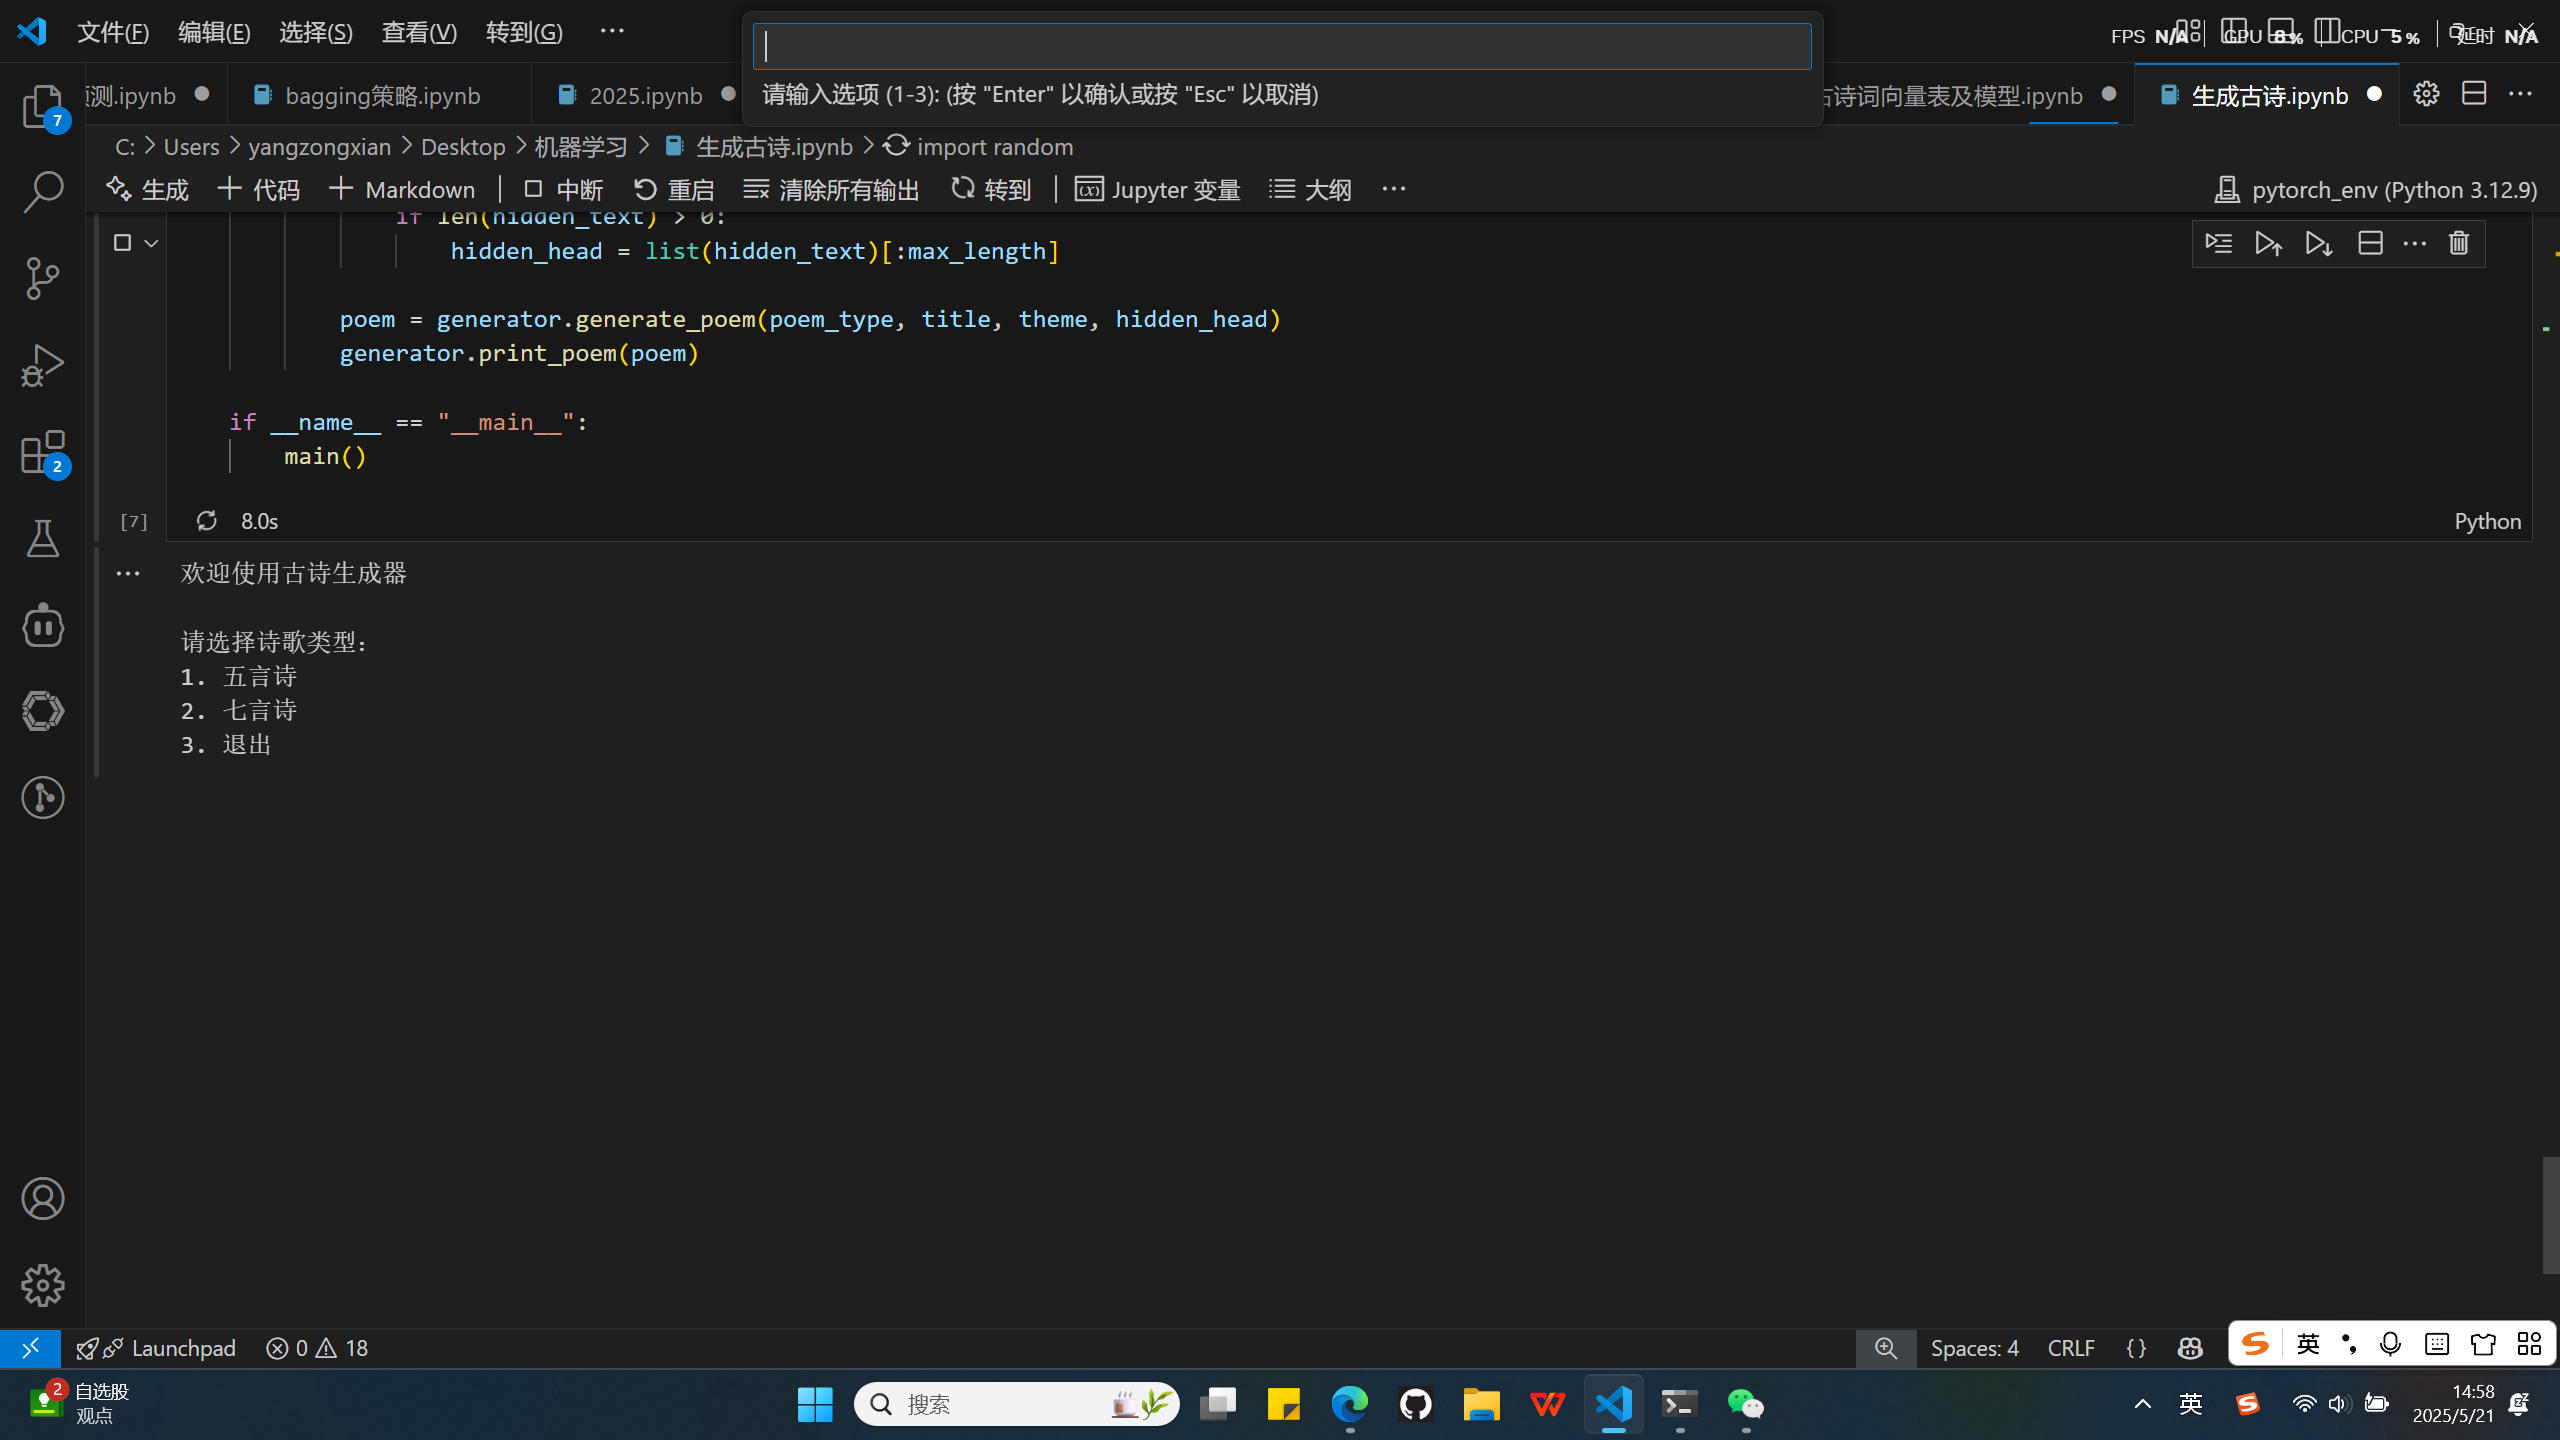This screenshot has height=1440, width=2560.
Task: Click Execute Above Cells icon
Action: click(x=2268, y=243)
